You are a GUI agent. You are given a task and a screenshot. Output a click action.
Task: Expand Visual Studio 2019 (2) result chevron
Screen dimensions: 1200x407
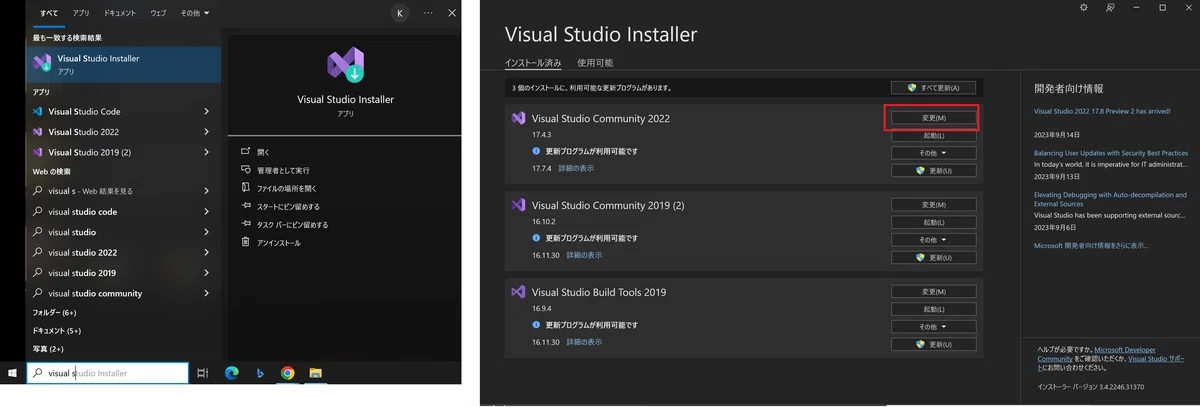click(206, 152)
